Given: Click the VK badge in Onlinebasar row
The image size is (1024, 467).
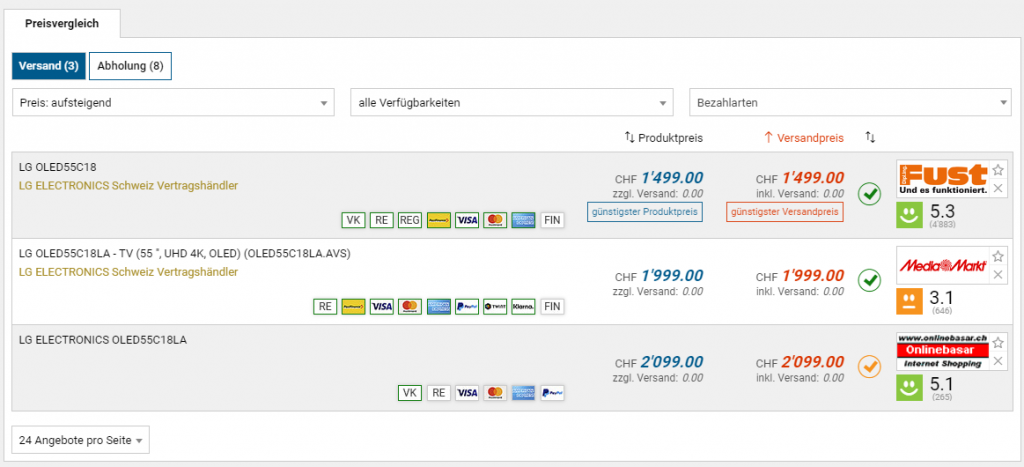Looking at the screenshot, I should (409, 393).
